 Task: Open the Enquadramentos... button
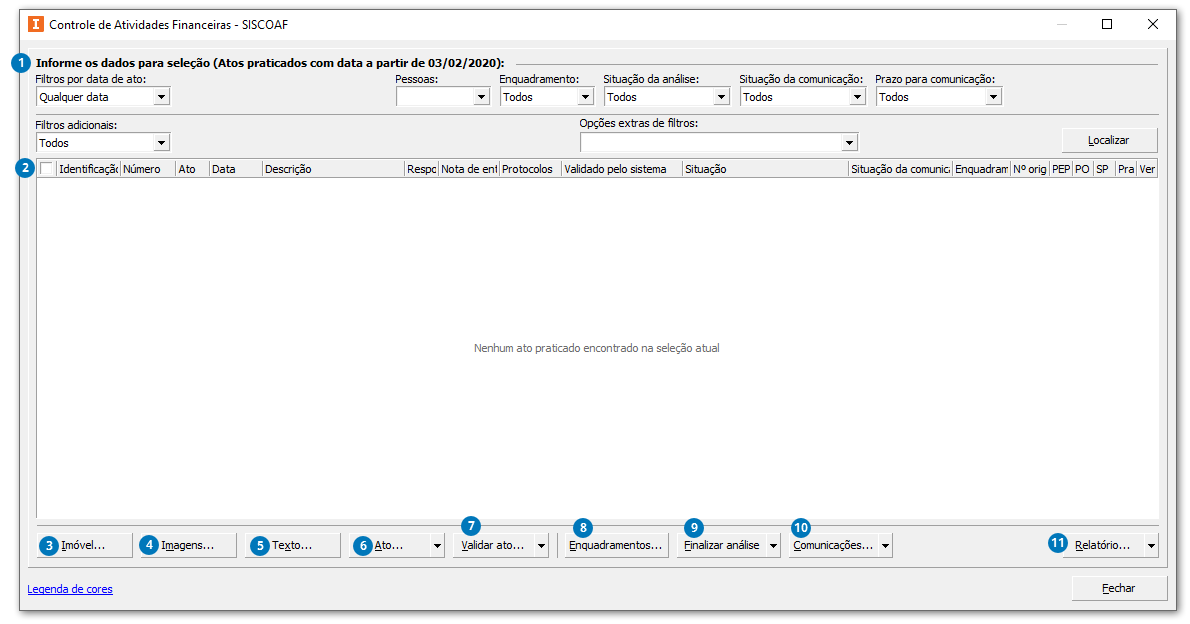(616, 545)
